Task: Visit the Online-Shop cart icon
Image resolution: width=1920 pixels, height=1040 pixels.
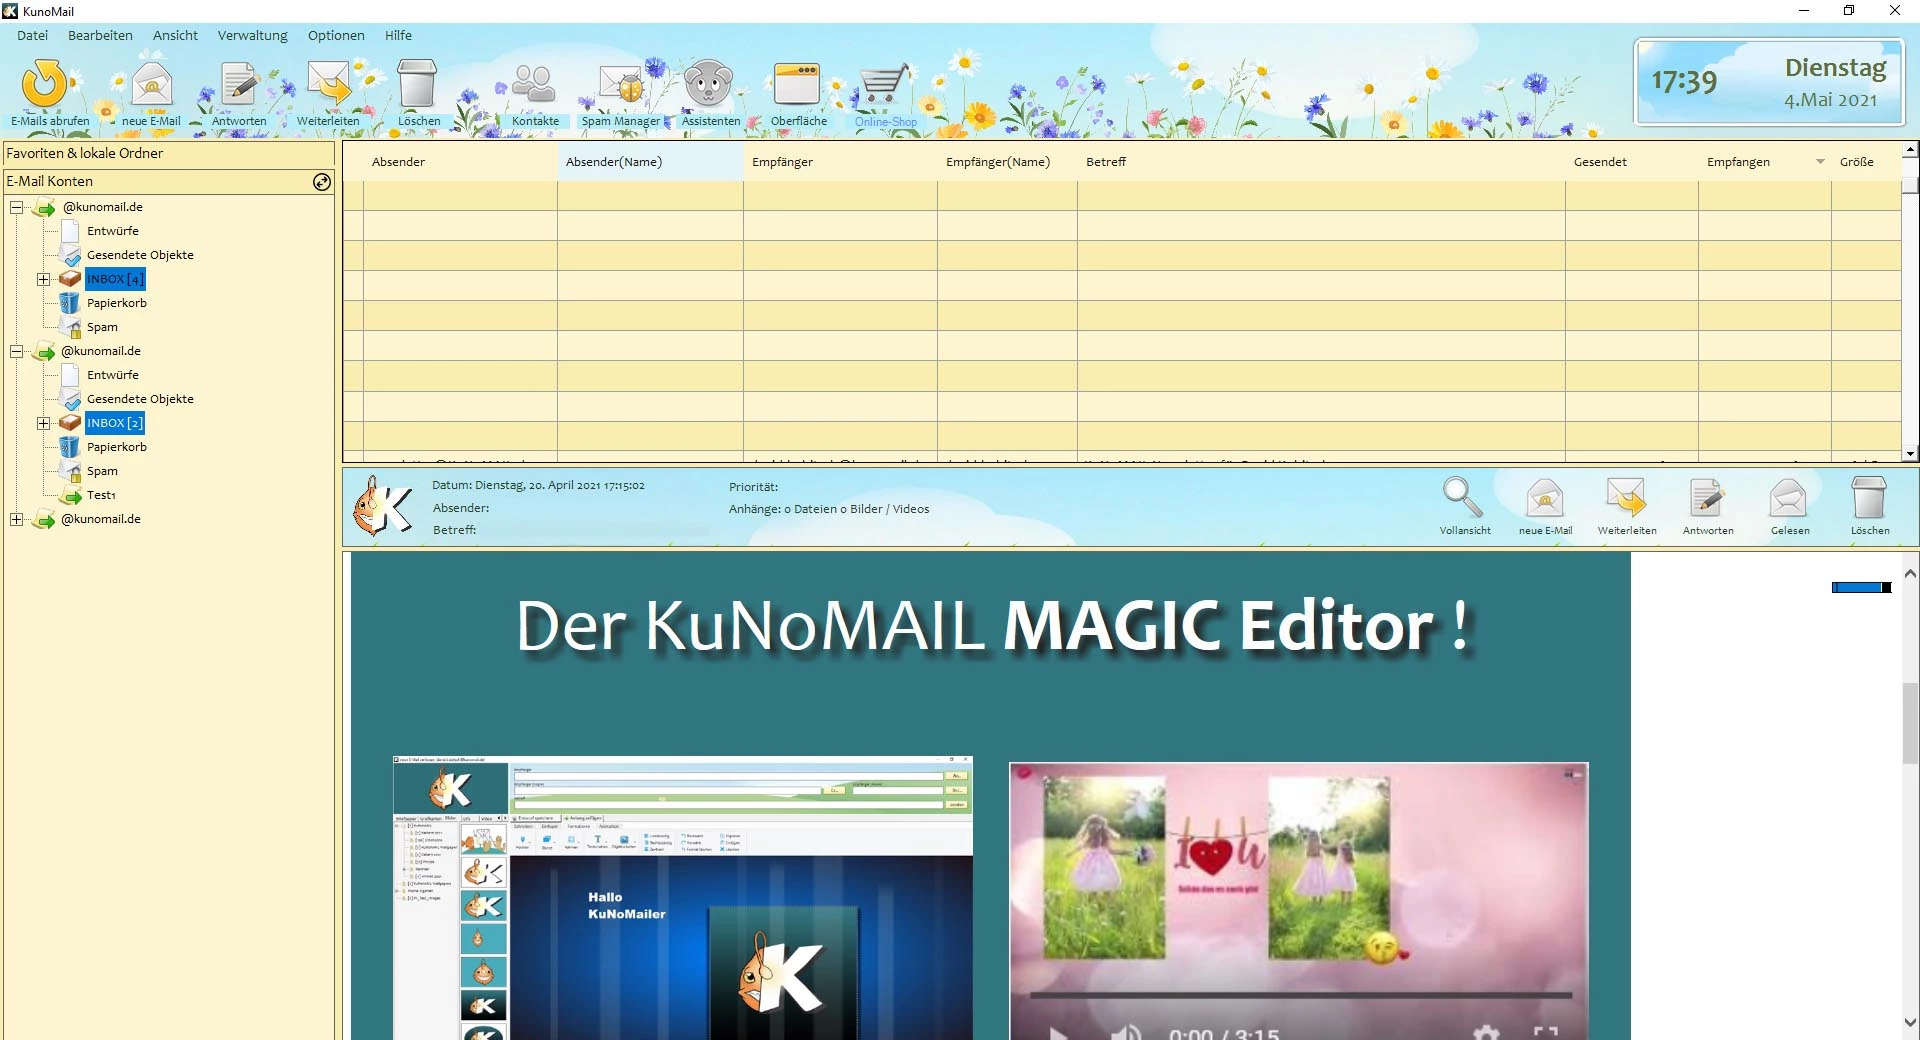Action: [885, 85]
